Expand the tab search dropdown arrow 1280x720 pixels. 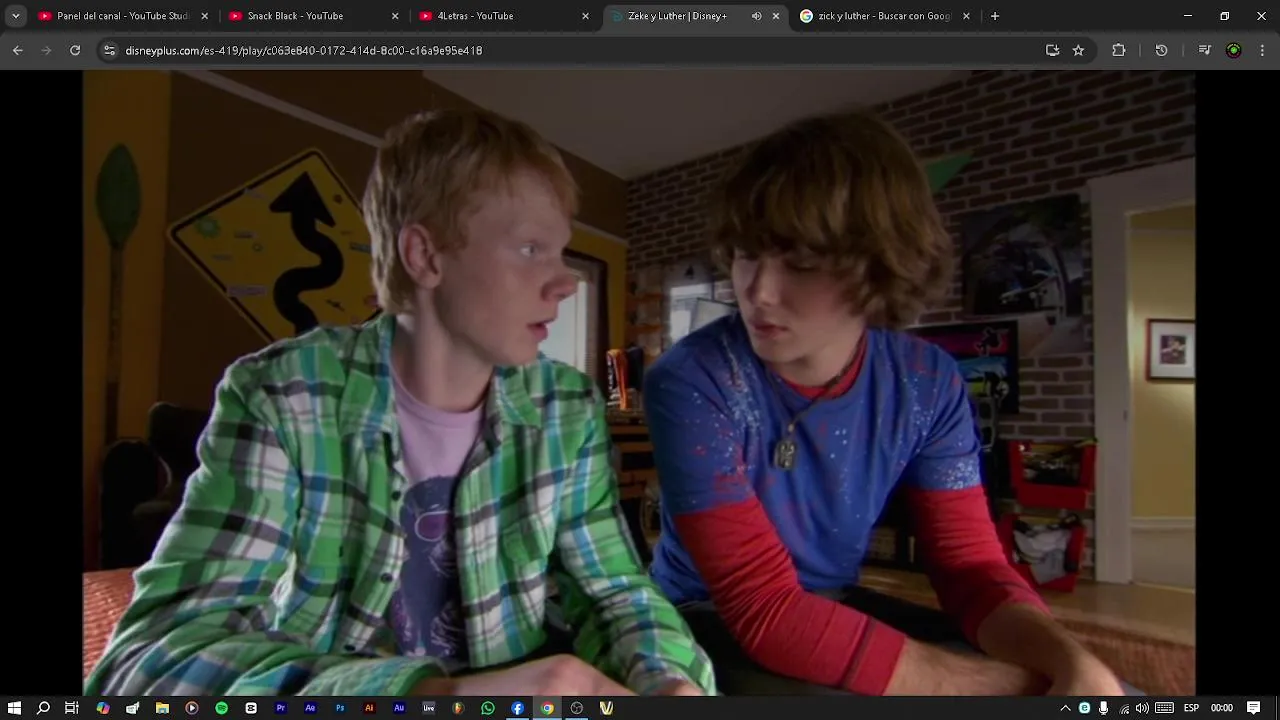[x=15, y=16]
